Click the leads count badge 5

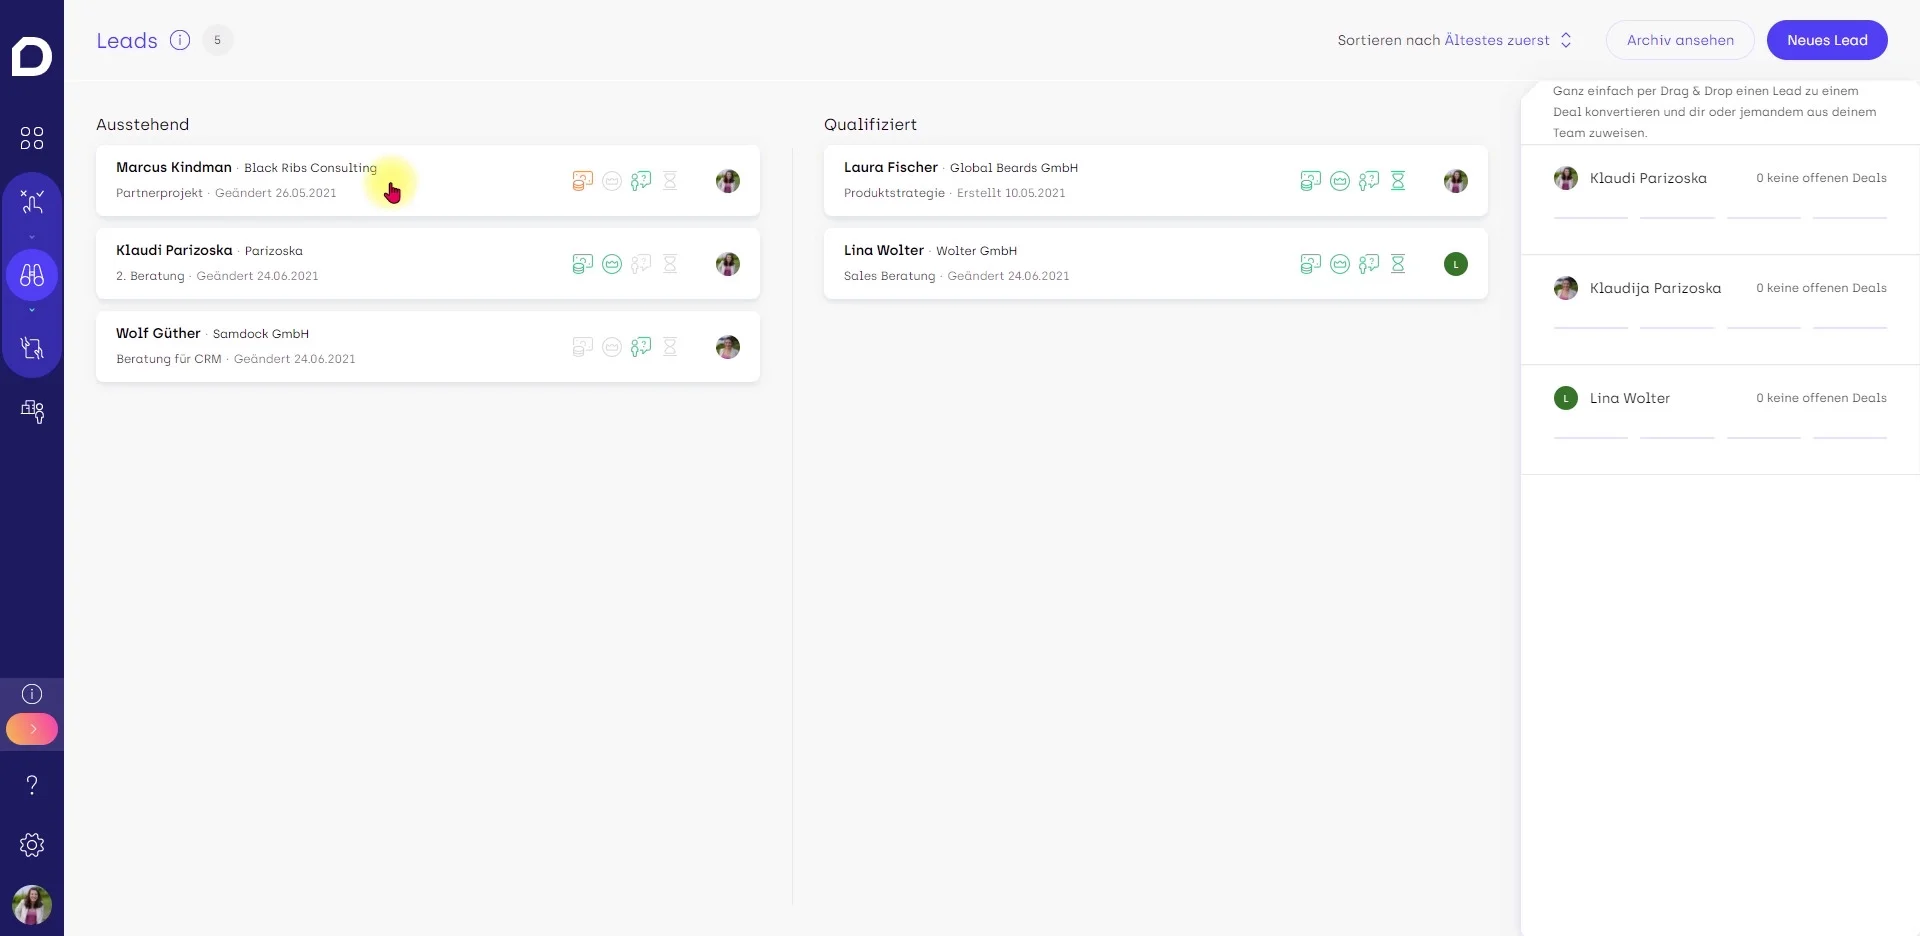pos(217,40)
